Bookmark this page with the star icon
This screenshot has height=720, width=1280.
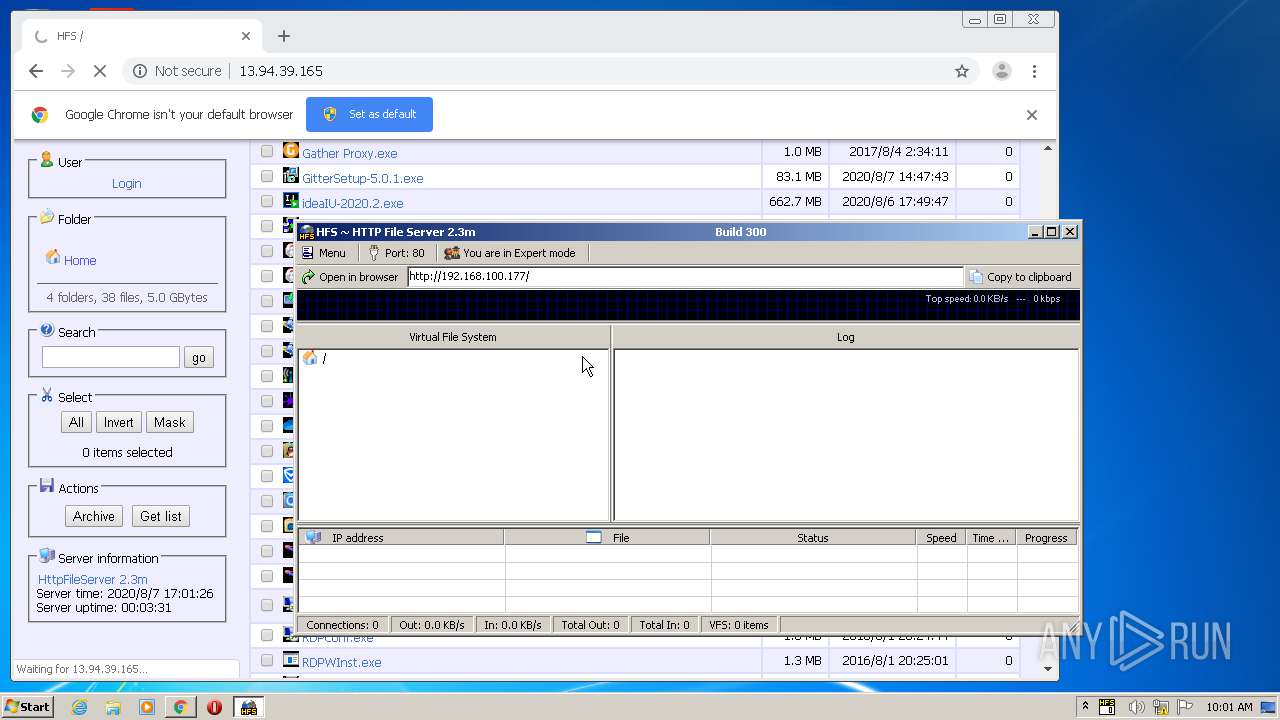tap(962, 71)
